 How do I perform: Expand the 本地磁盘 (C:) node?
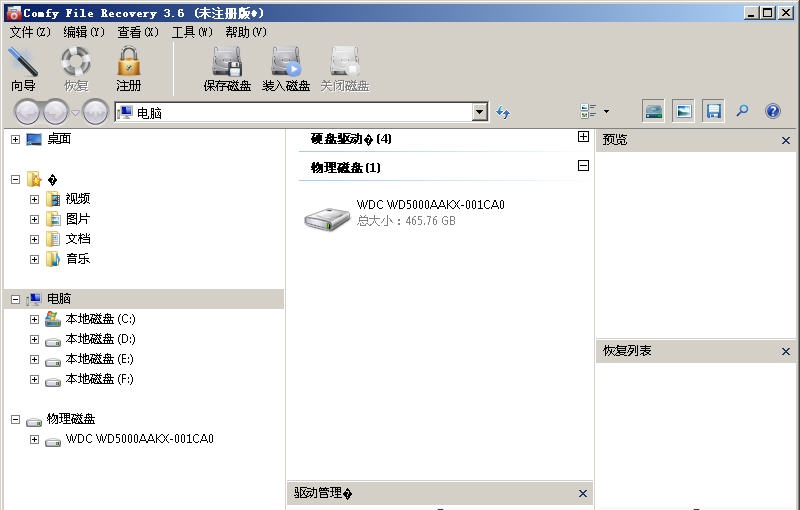point(34,320)
